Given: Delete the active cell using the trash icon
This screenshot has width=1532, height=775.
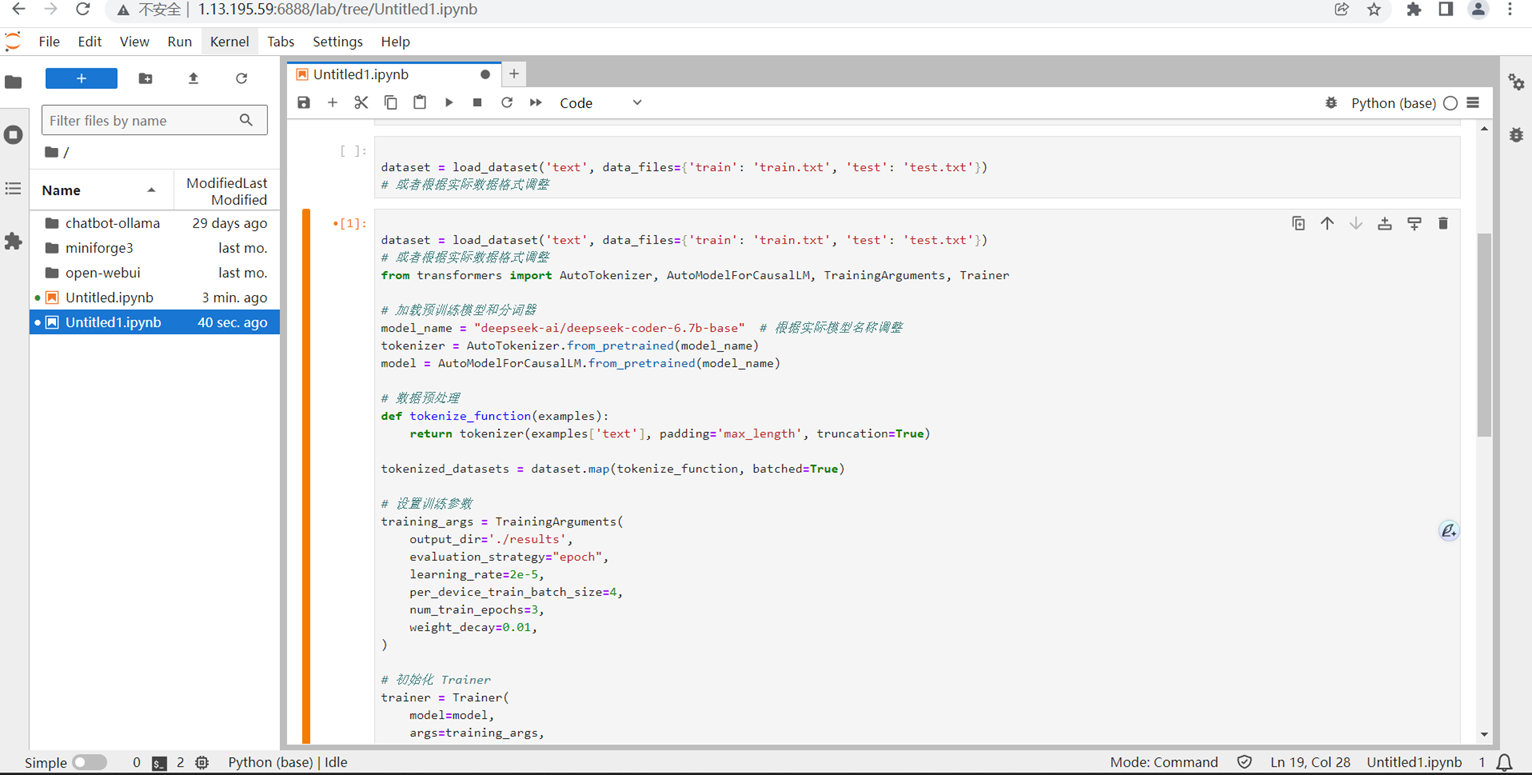Looking at the screenshot, I should pos(1443,224).
